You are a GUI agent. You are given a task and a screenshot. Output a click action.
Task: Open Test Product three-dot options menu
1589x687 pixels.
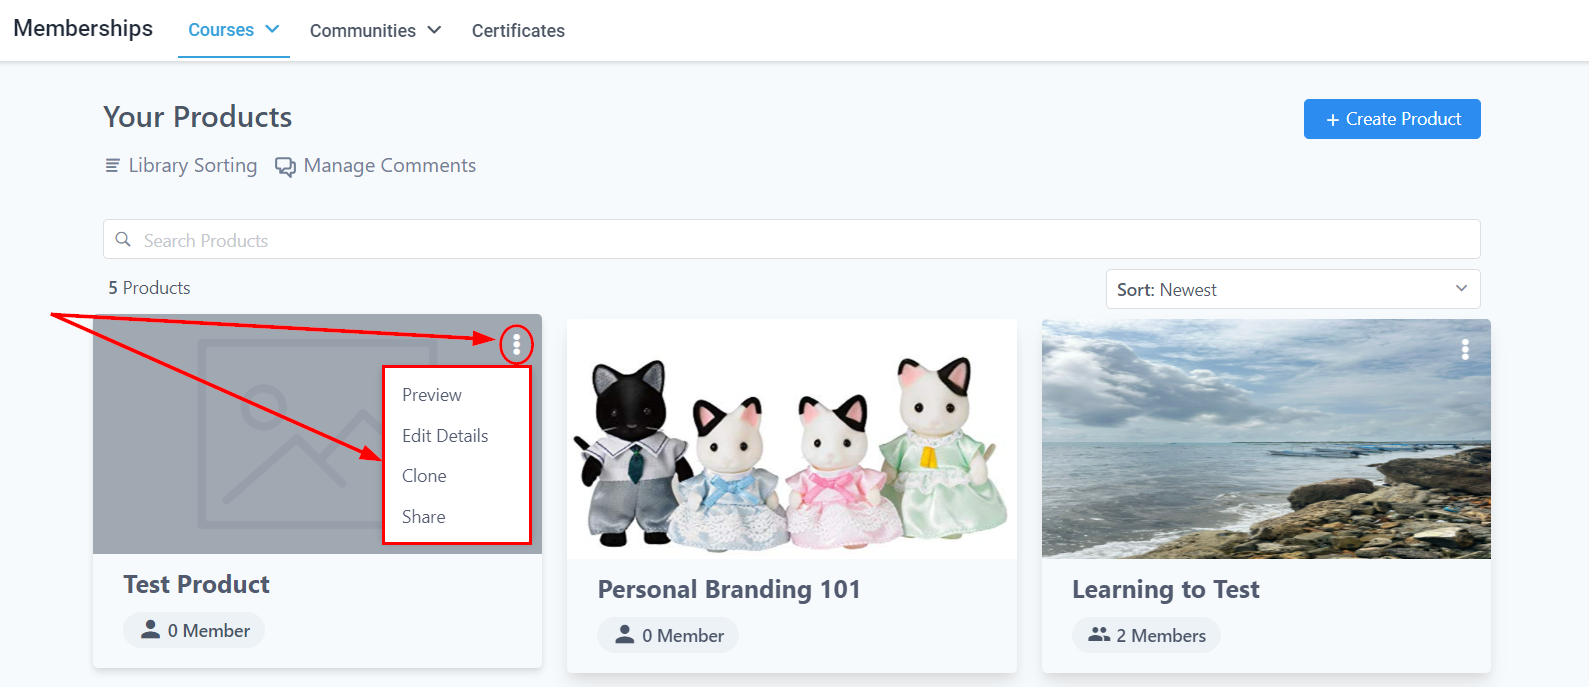click(x=516, y=345)
